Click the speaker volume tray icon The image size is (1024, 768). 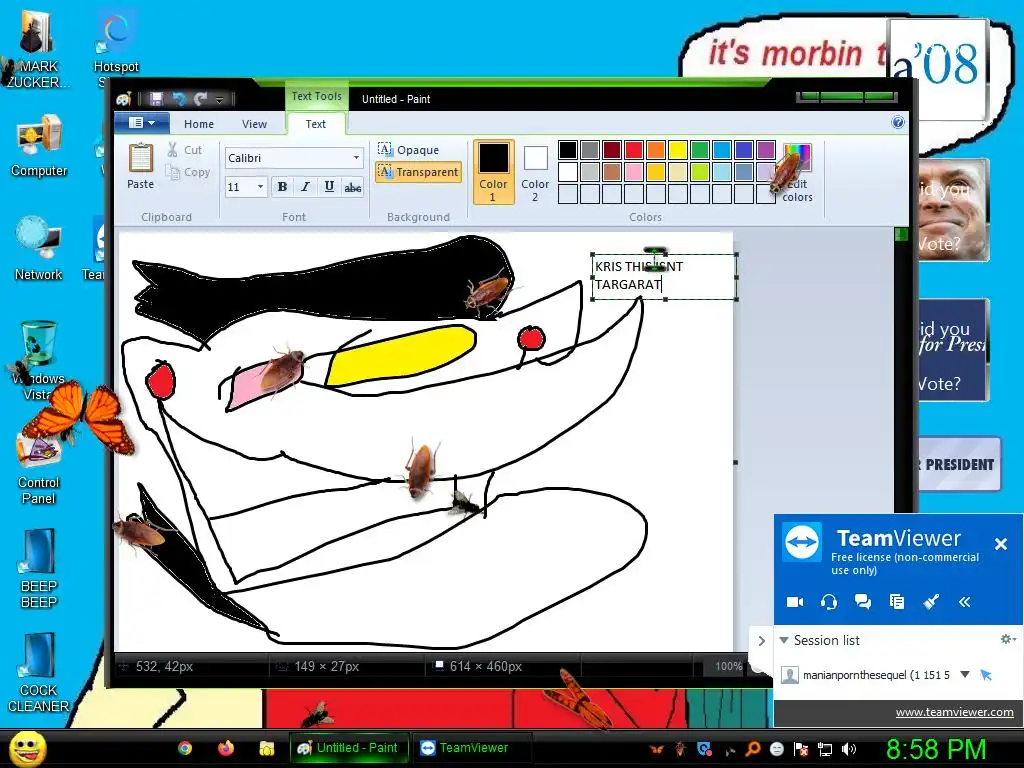pos(849,749)
